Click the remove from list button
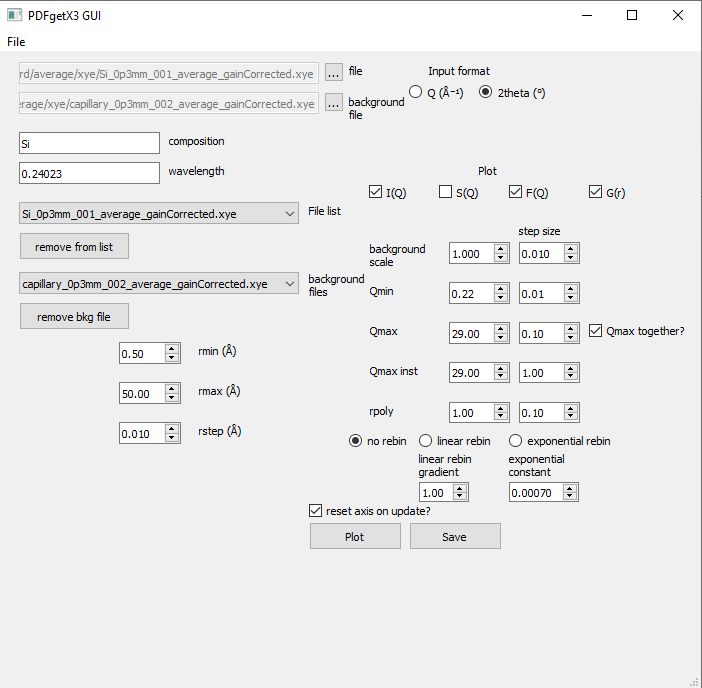This screenshot has width=702, height=688. tap(74, 246)
